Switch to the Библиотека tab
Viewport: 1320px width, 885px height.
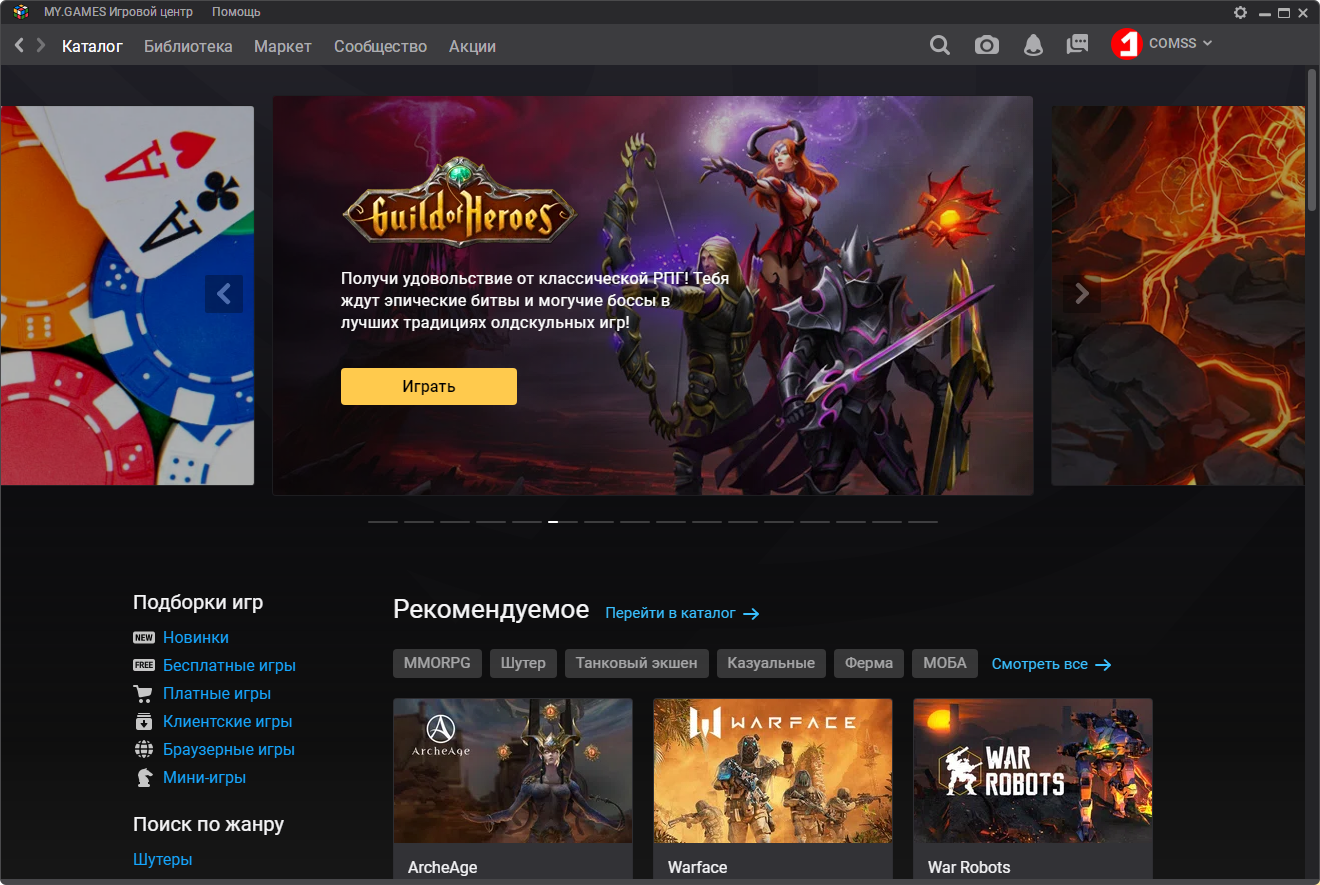(188, 46)
